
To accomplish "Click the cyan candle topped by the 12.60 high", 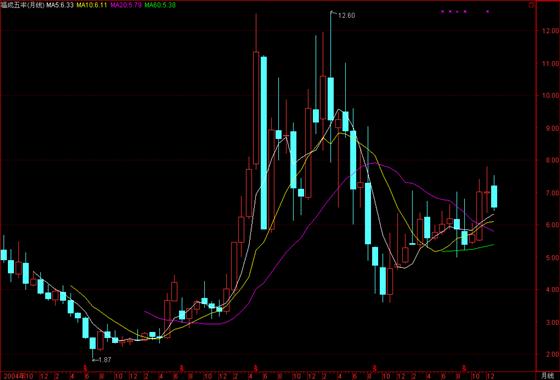I will pyautogui.click(x=331, y=99).
